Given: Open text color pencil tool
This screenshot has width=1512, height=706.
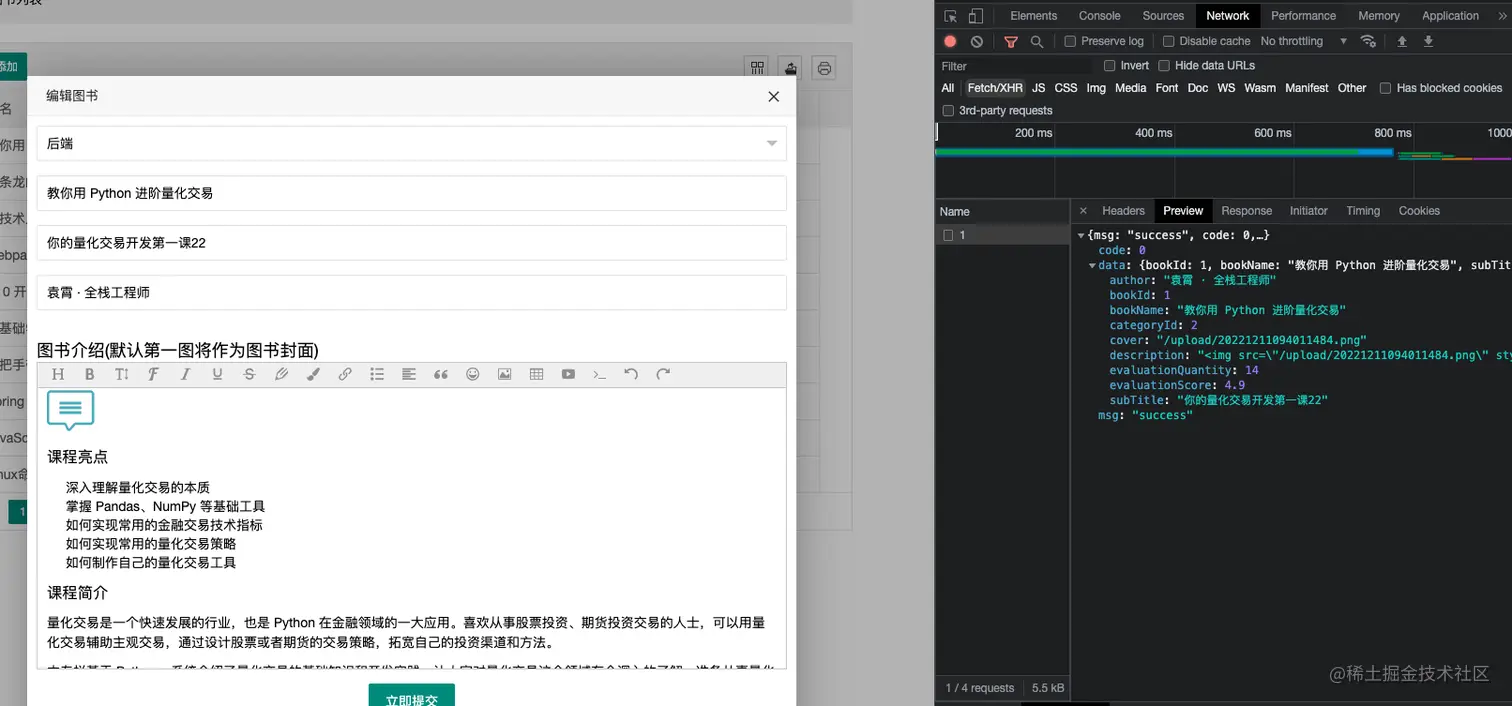Looking at the screenshot, I should pos(281,374).
